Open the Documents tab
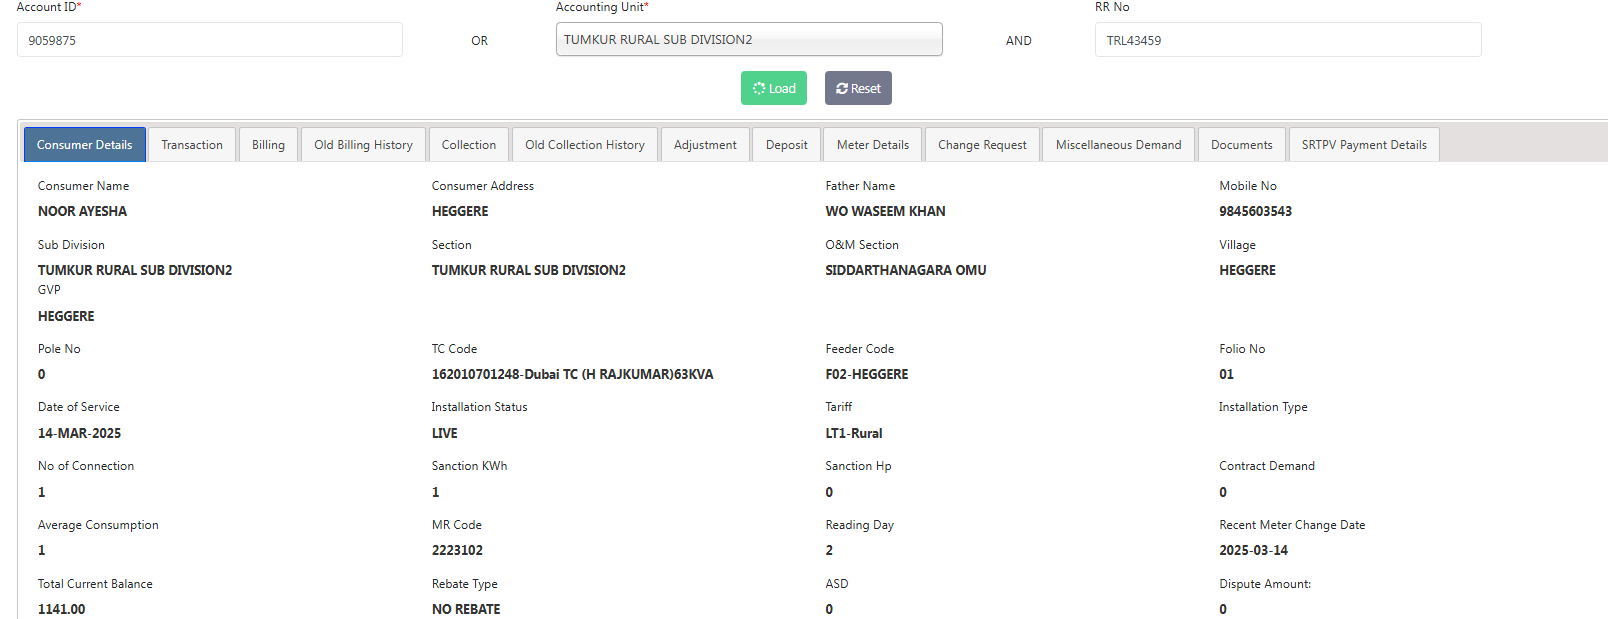The height and width of the screenshot is (619, 1608). tap(1241, 145)
